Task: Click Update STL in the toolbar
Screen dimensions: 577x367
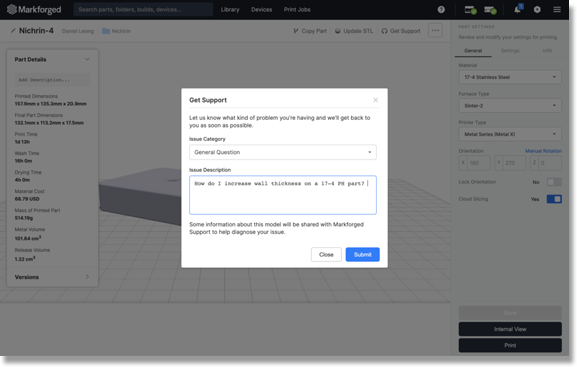Action: click(354, 31)
